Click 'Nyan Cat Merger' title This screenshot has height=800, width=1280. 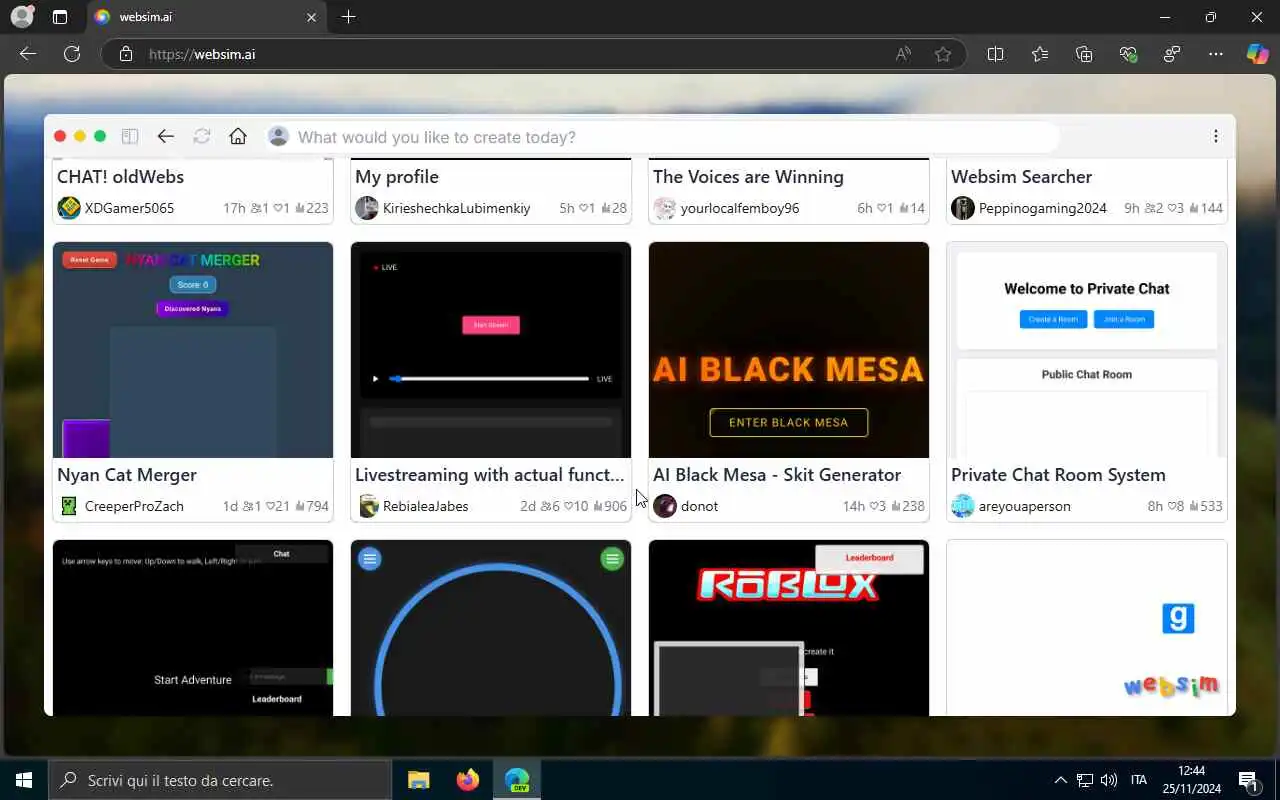click(x=127, y=475)
